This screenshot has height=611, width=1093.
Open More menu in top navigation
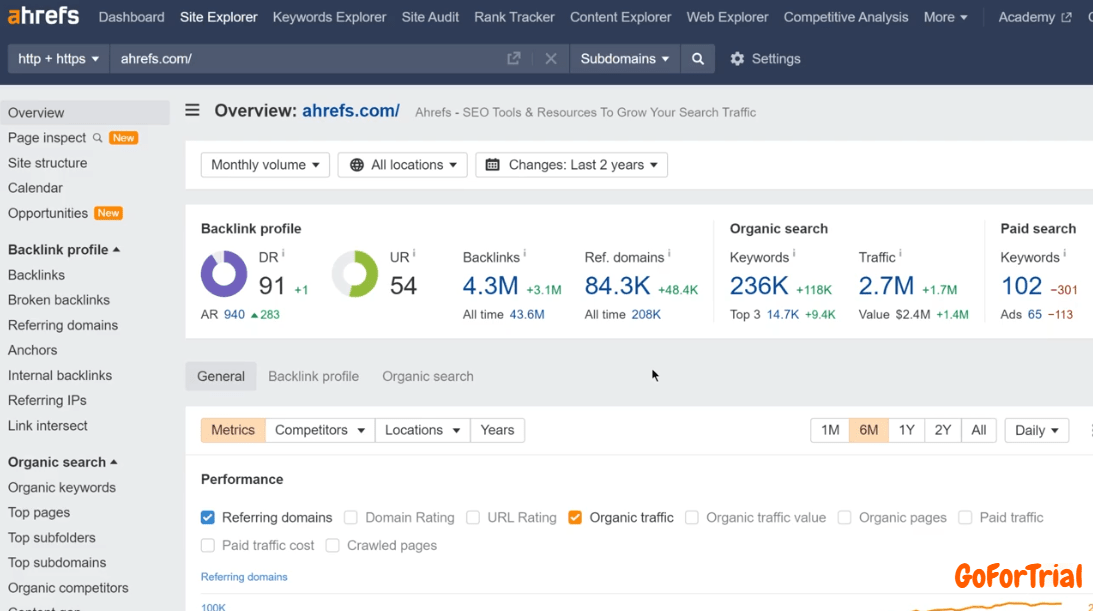945,17
